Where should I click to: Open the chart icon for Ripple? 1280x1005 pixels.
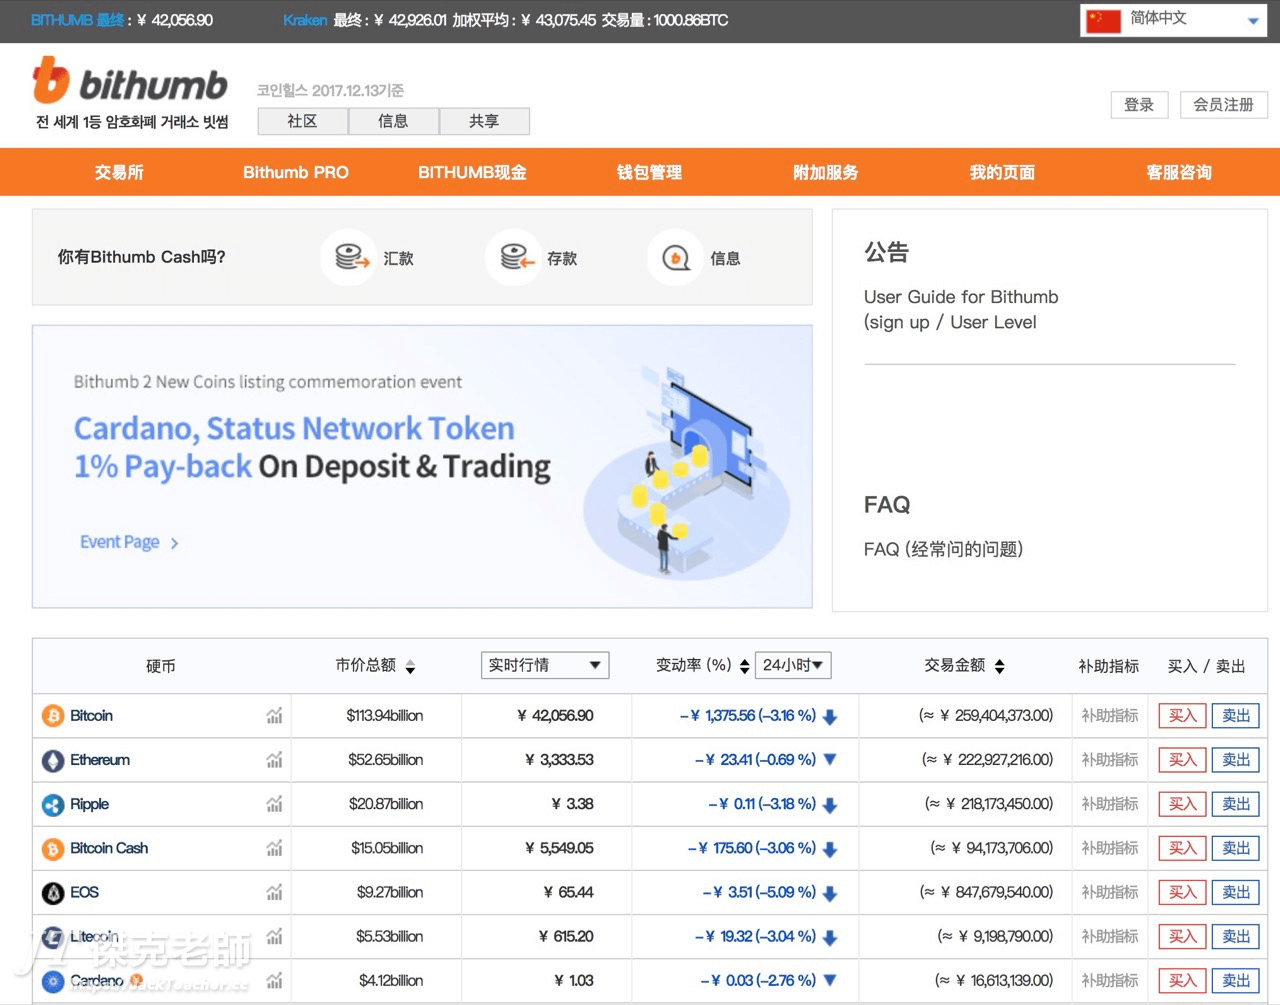click(274, 804)
